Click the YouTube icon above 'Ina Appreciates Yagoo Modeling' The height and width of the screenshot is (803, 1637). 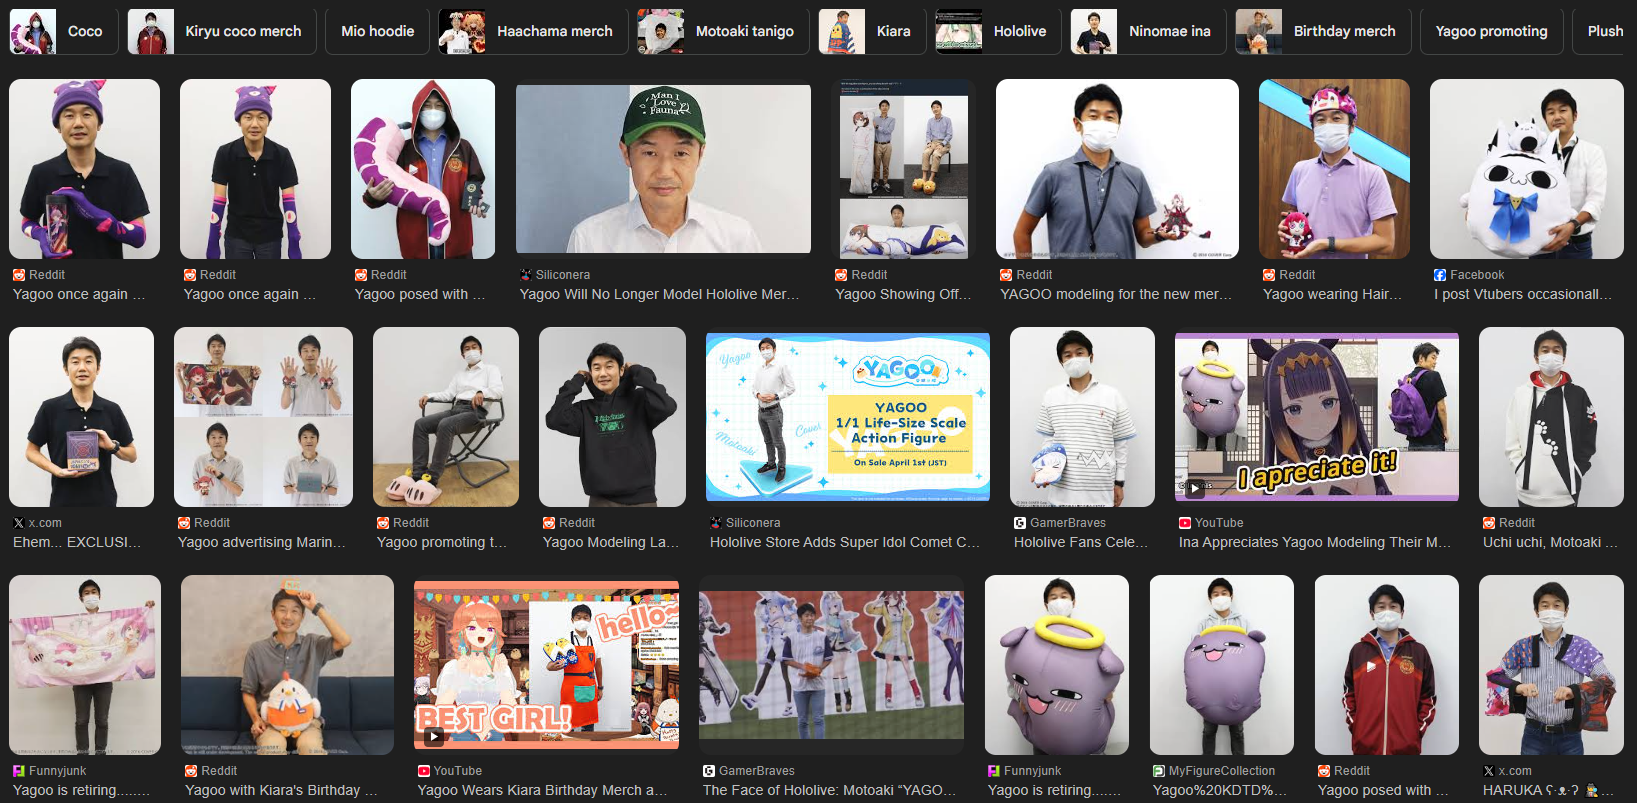tap(1185, 523)
